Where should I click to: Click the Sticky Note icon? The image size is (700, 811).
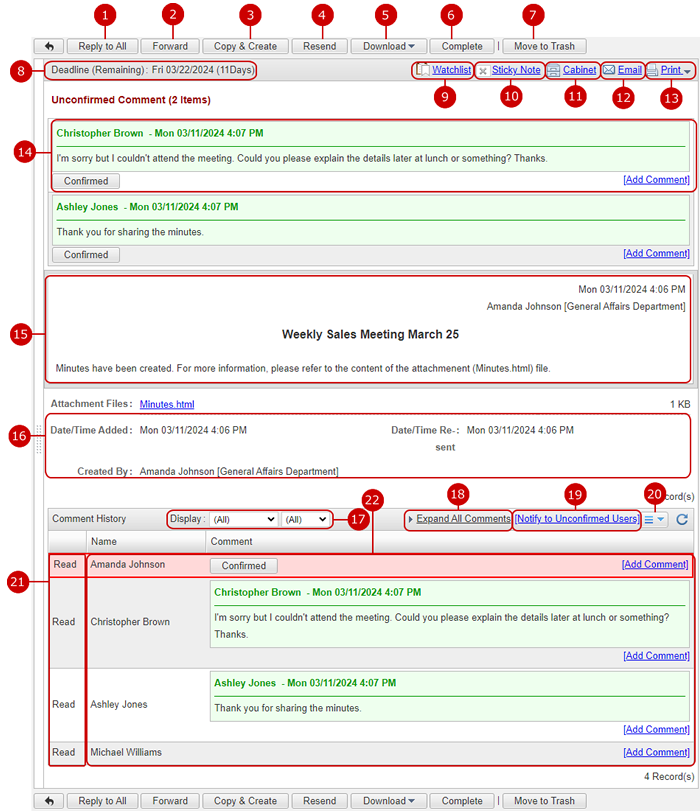tap(483, 70)
